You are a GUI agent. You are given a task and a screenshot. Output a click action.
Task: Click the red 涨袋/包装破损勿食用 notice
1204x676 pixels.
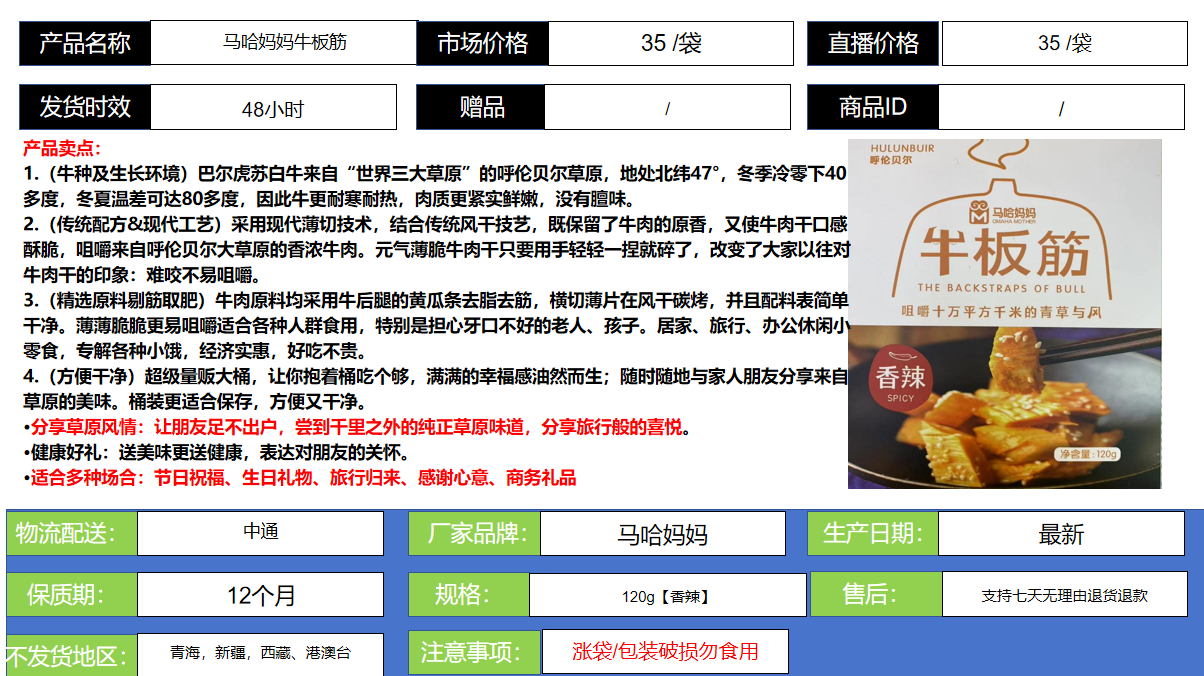click(665, 652)
